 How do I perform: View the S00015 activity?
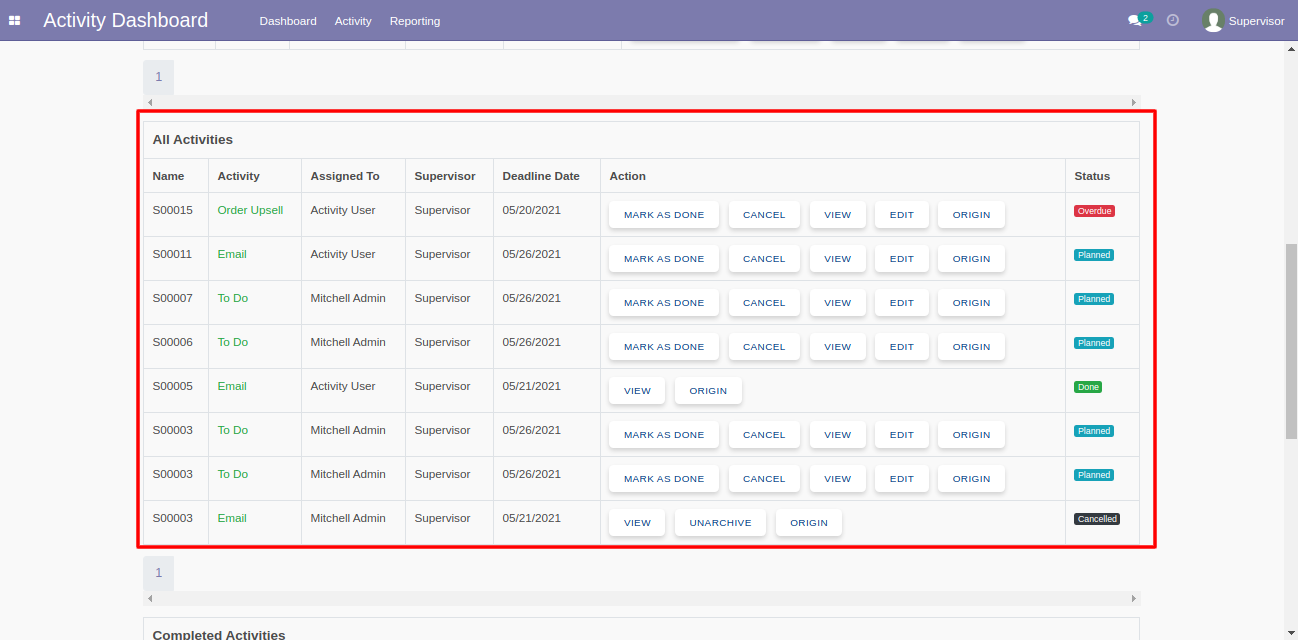838,215
